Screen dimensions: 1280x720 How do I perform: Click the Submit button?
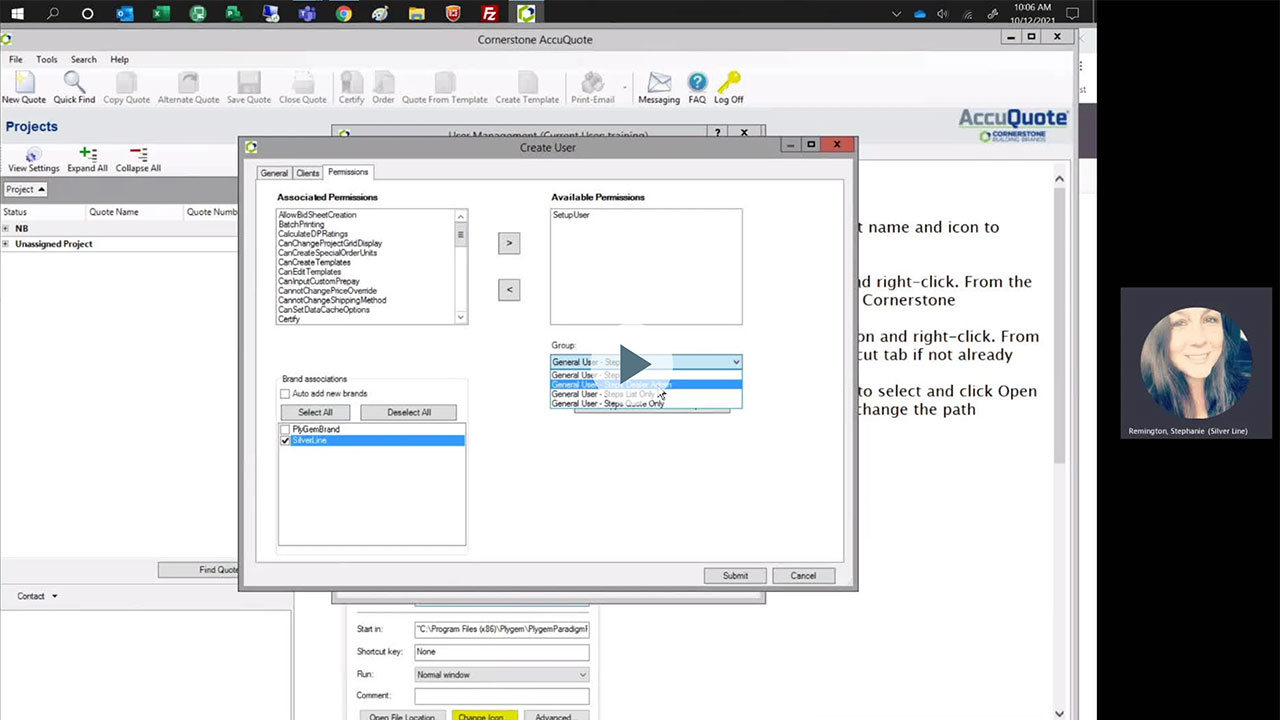(x=735, y=576)
